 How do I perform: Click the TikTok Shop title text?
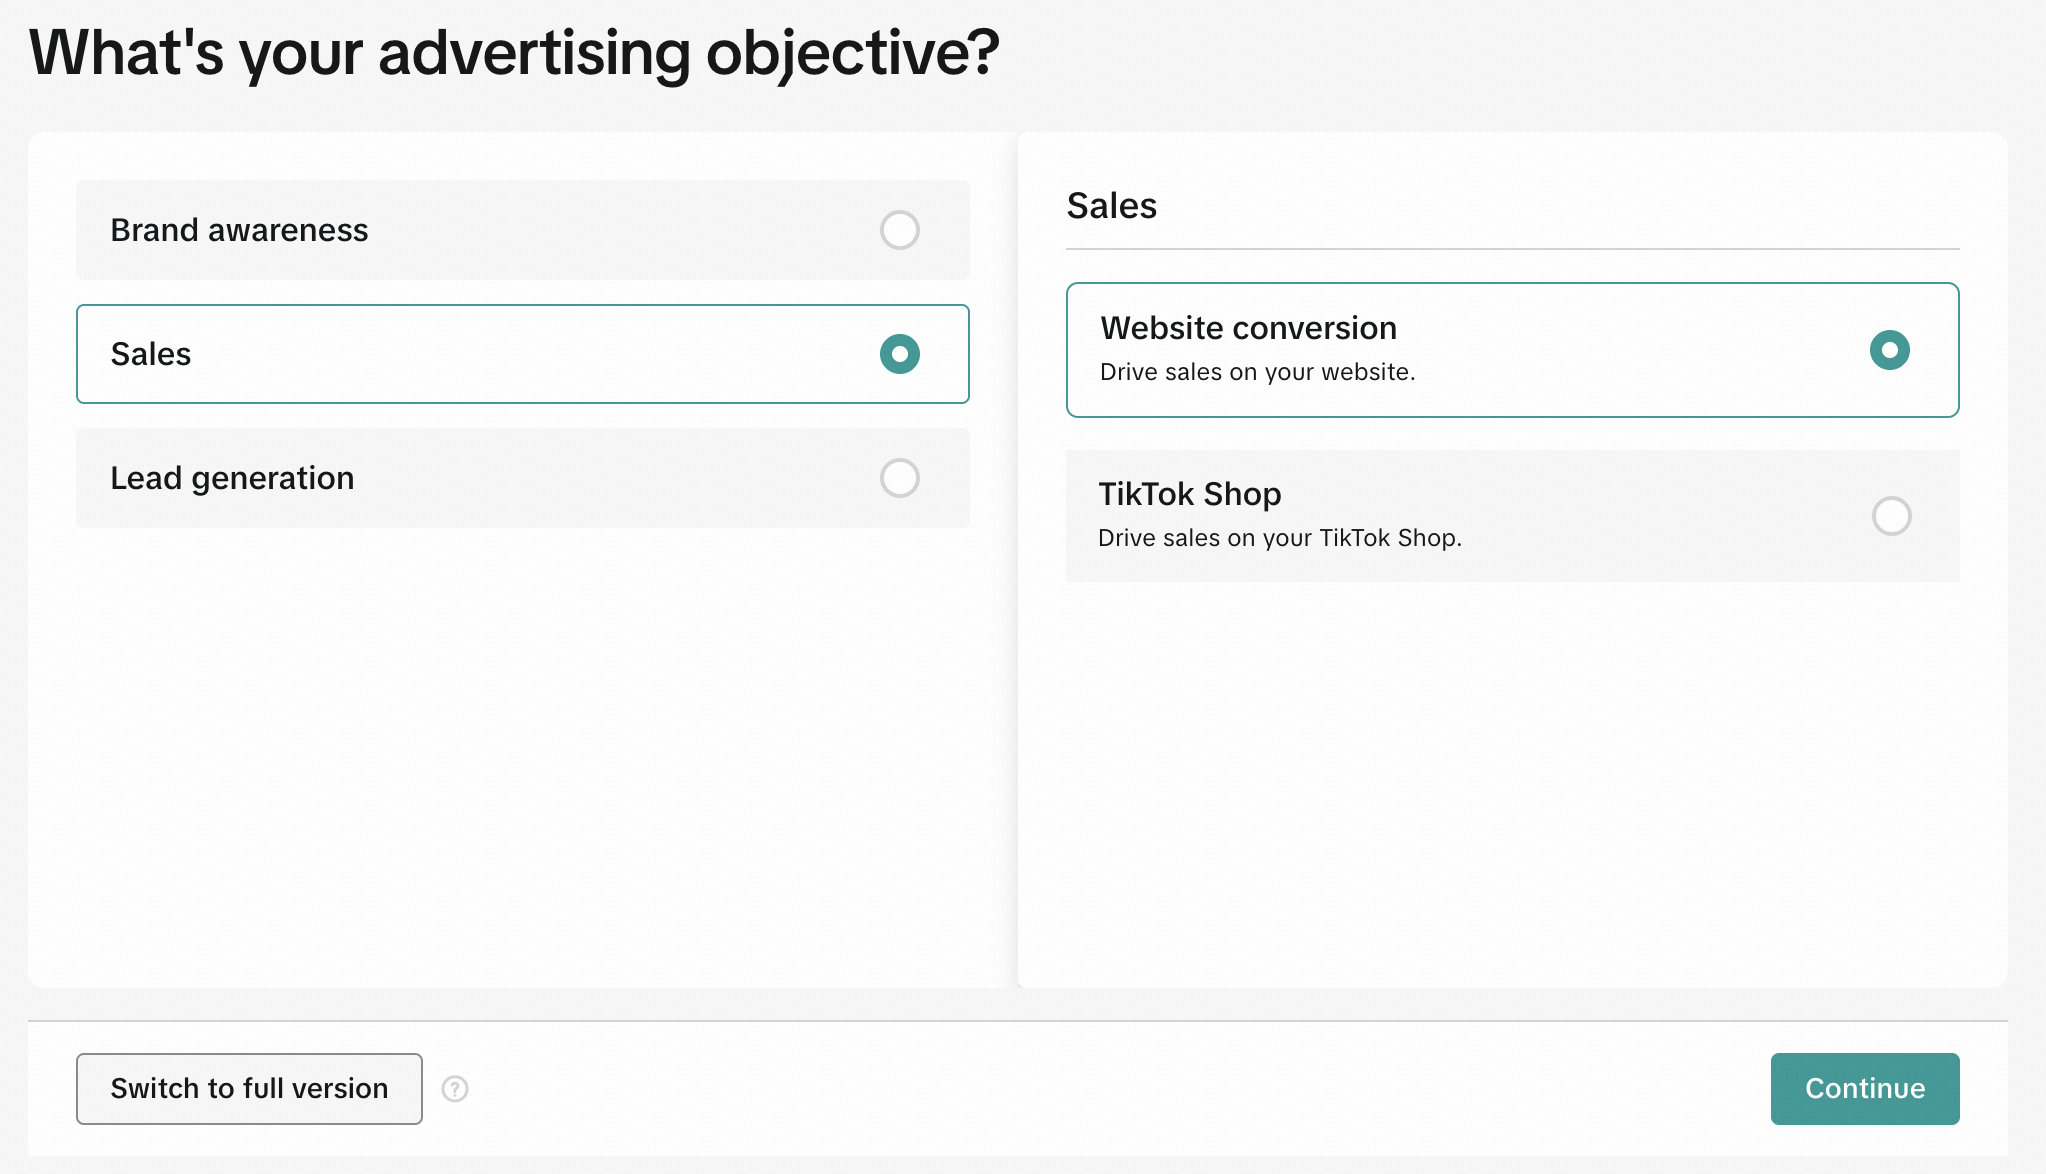click(x=1190, y=494)
